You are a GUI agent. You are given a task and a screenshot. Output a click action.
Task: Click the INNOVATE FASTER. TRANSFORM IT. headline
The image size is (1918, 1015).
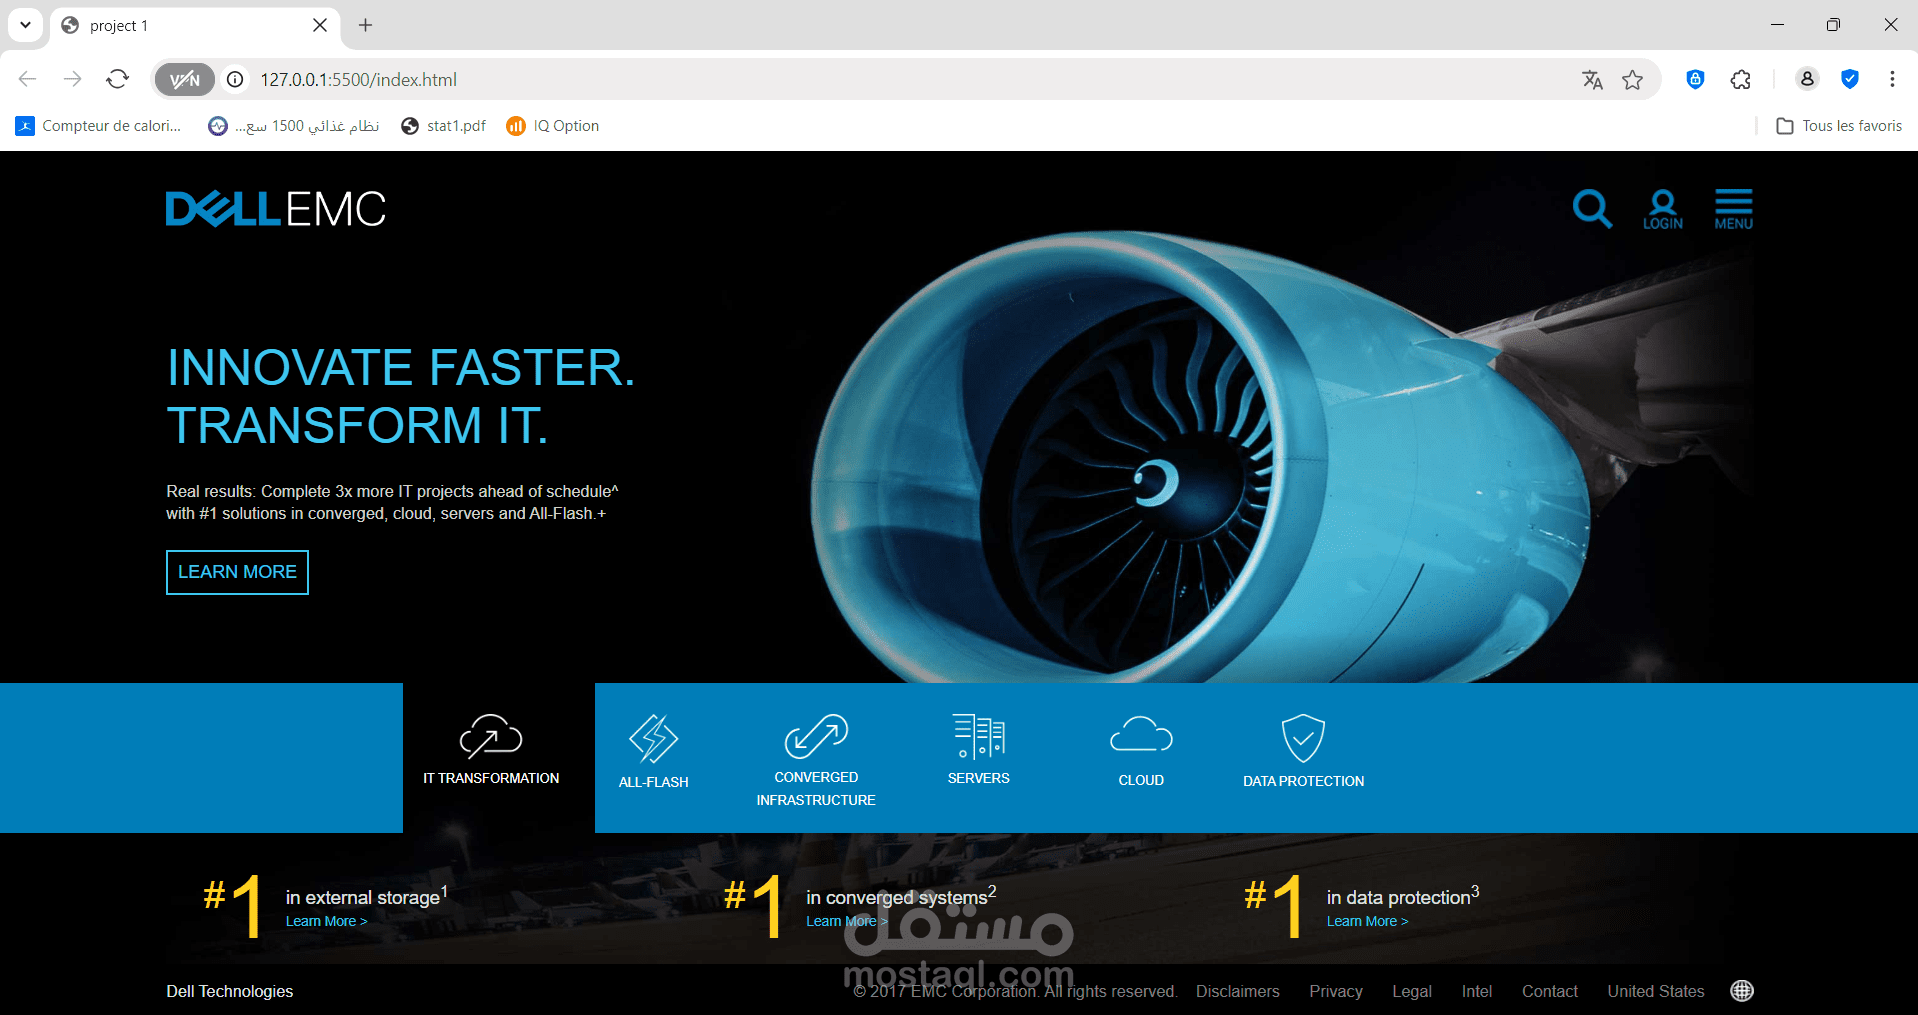click(x=401, y=396)
